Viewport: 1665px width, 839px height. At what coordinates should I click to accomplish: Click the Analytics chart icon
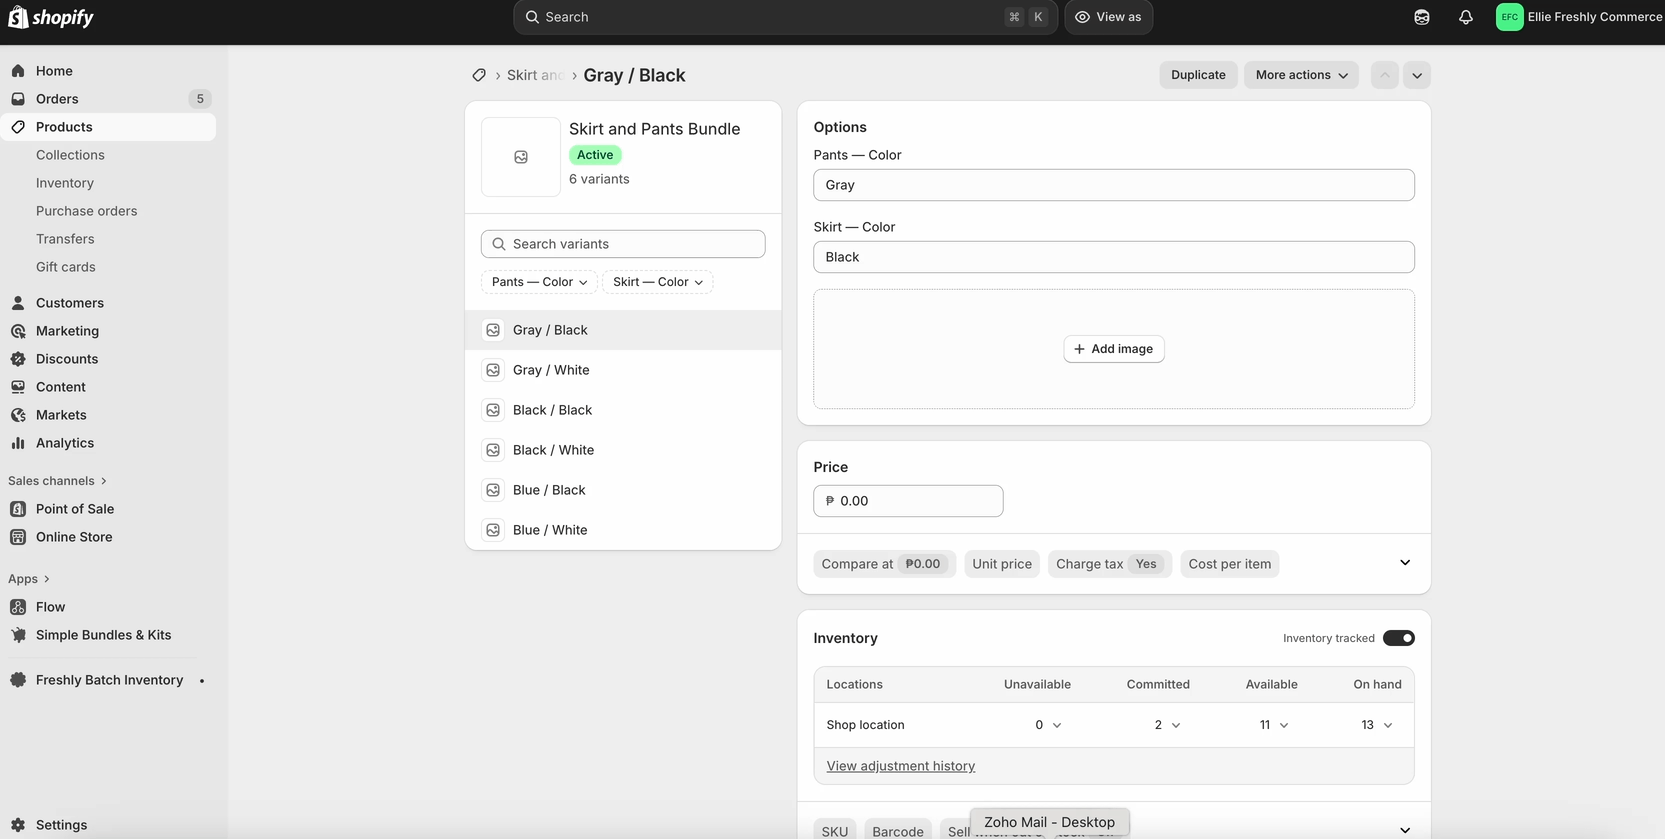(18, 443)
